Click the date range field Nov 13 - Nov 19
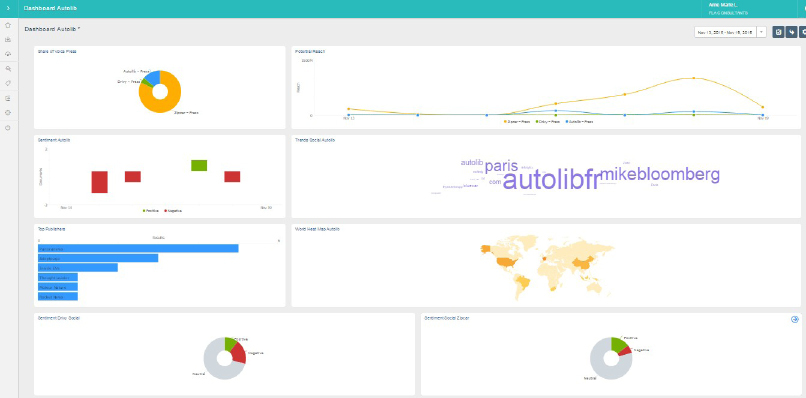This screenshot has height=398, width=806. pos(725,32)
